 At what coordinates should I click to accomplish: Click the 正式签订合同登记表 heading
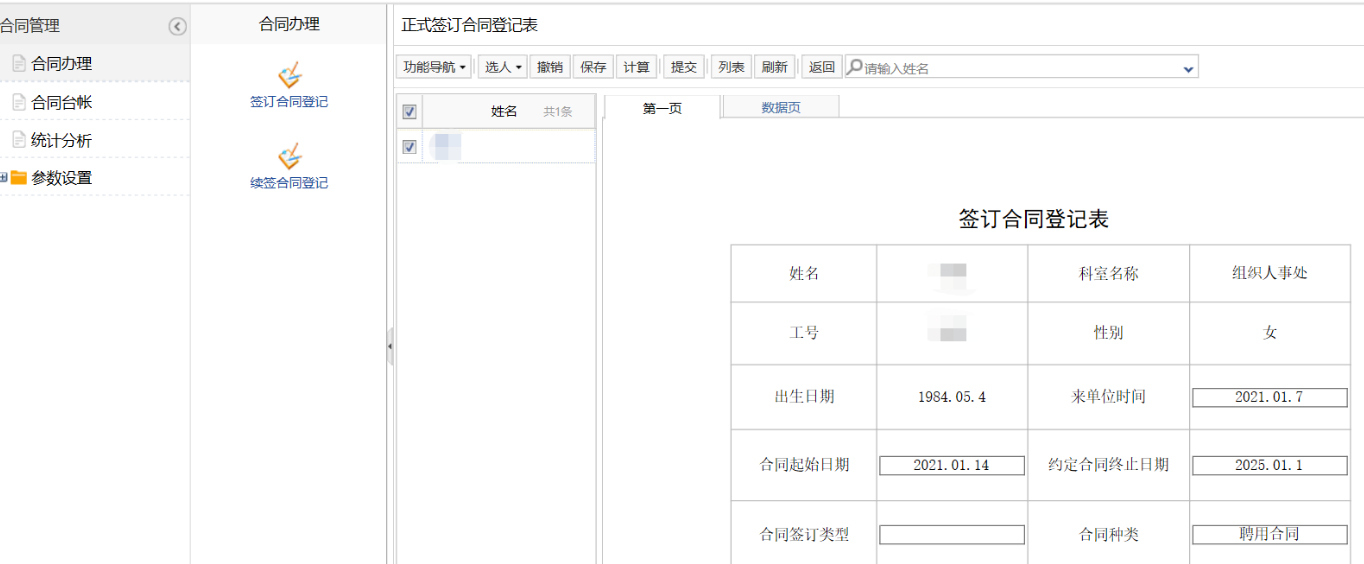(469, 25)
